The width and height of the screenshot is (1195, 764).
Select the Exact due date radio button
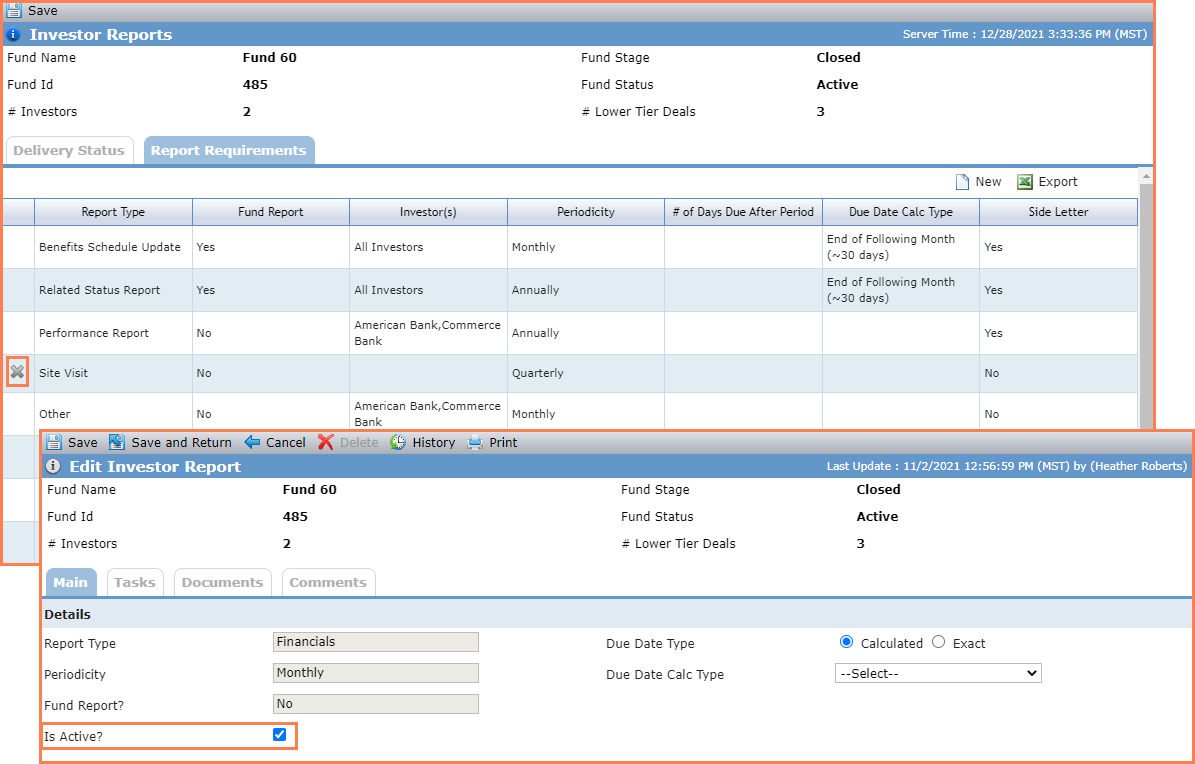click(938, 642)
